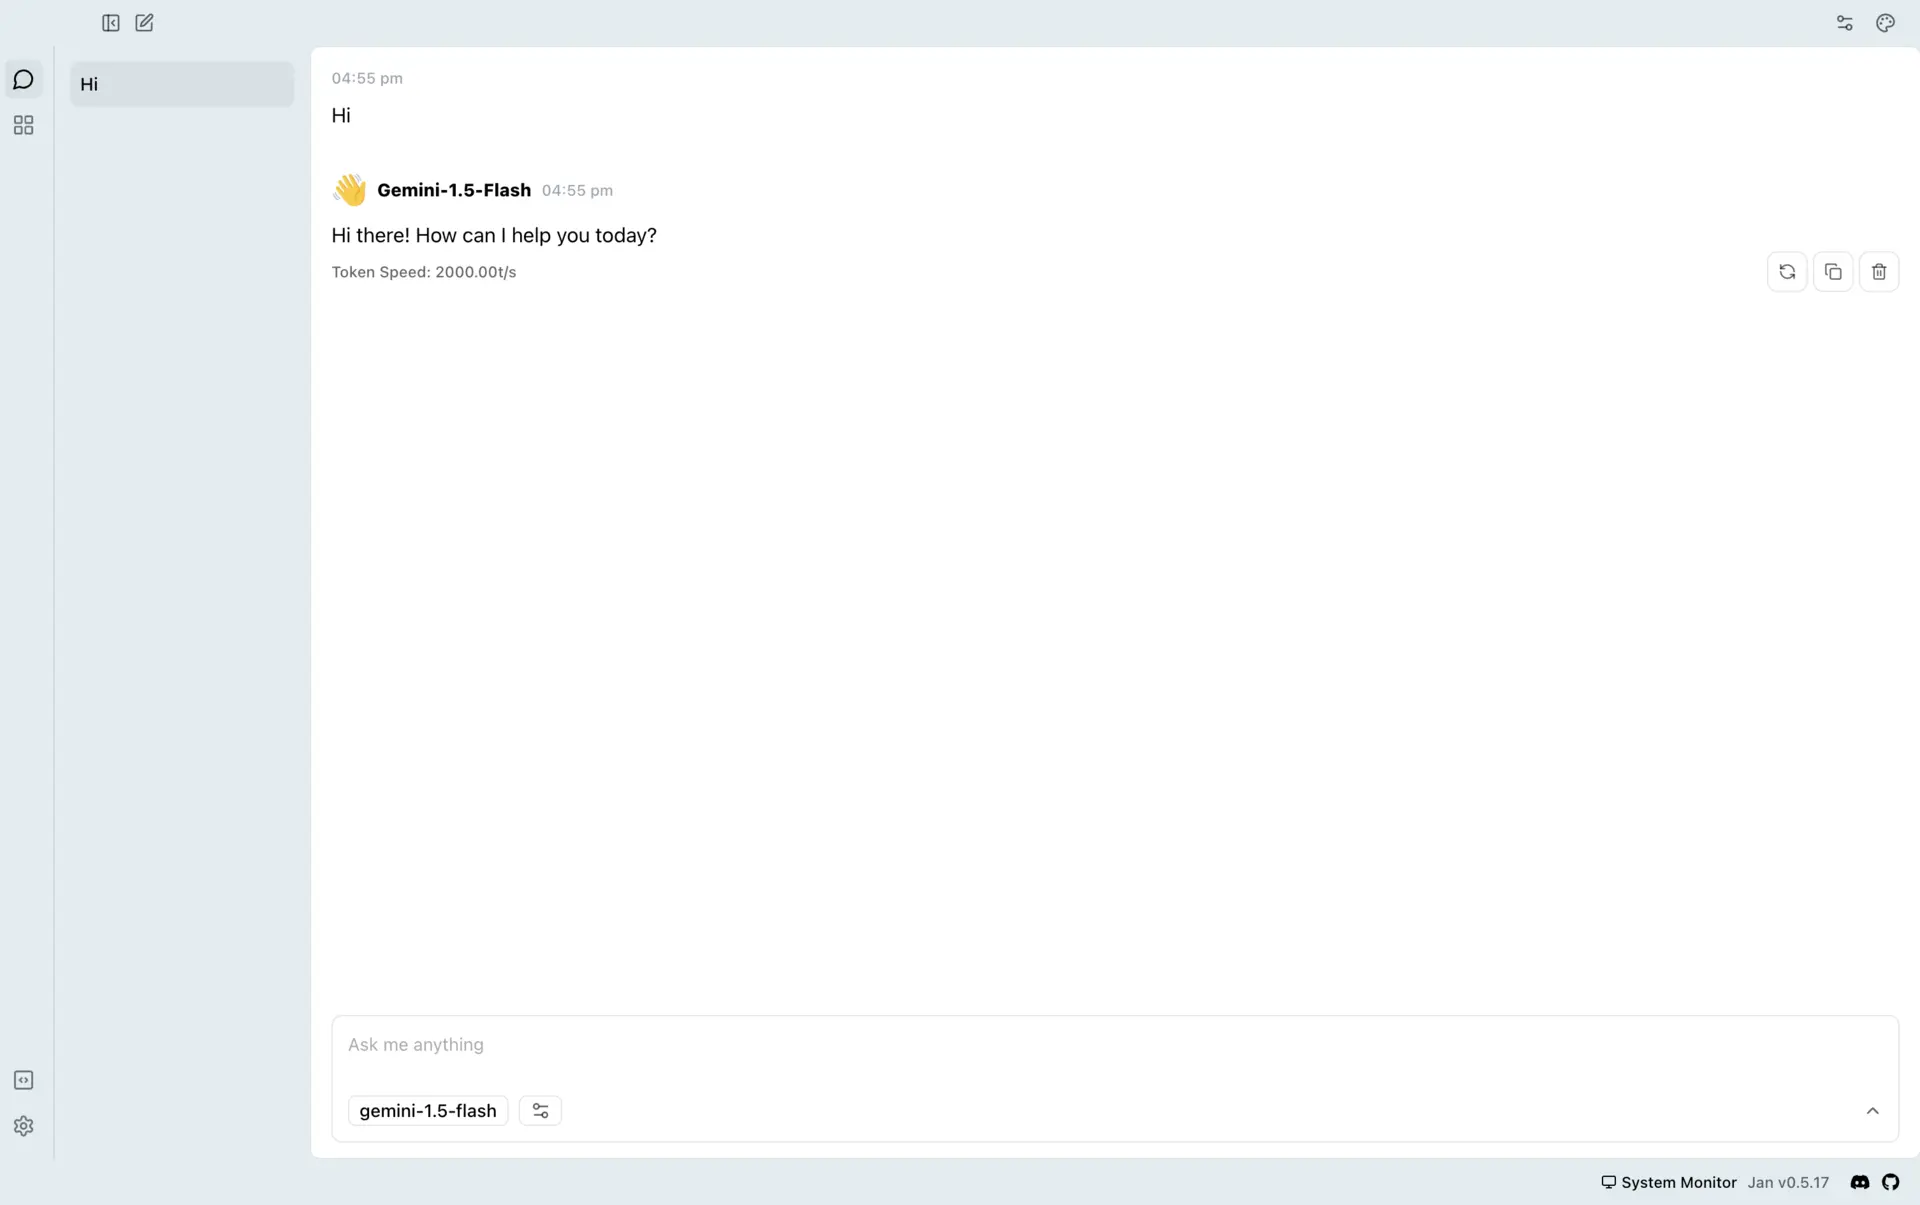Screen dimensions: 1920x1205
Task: Open Settings gear in sidebar
Action: click(x=24, y=1126)
